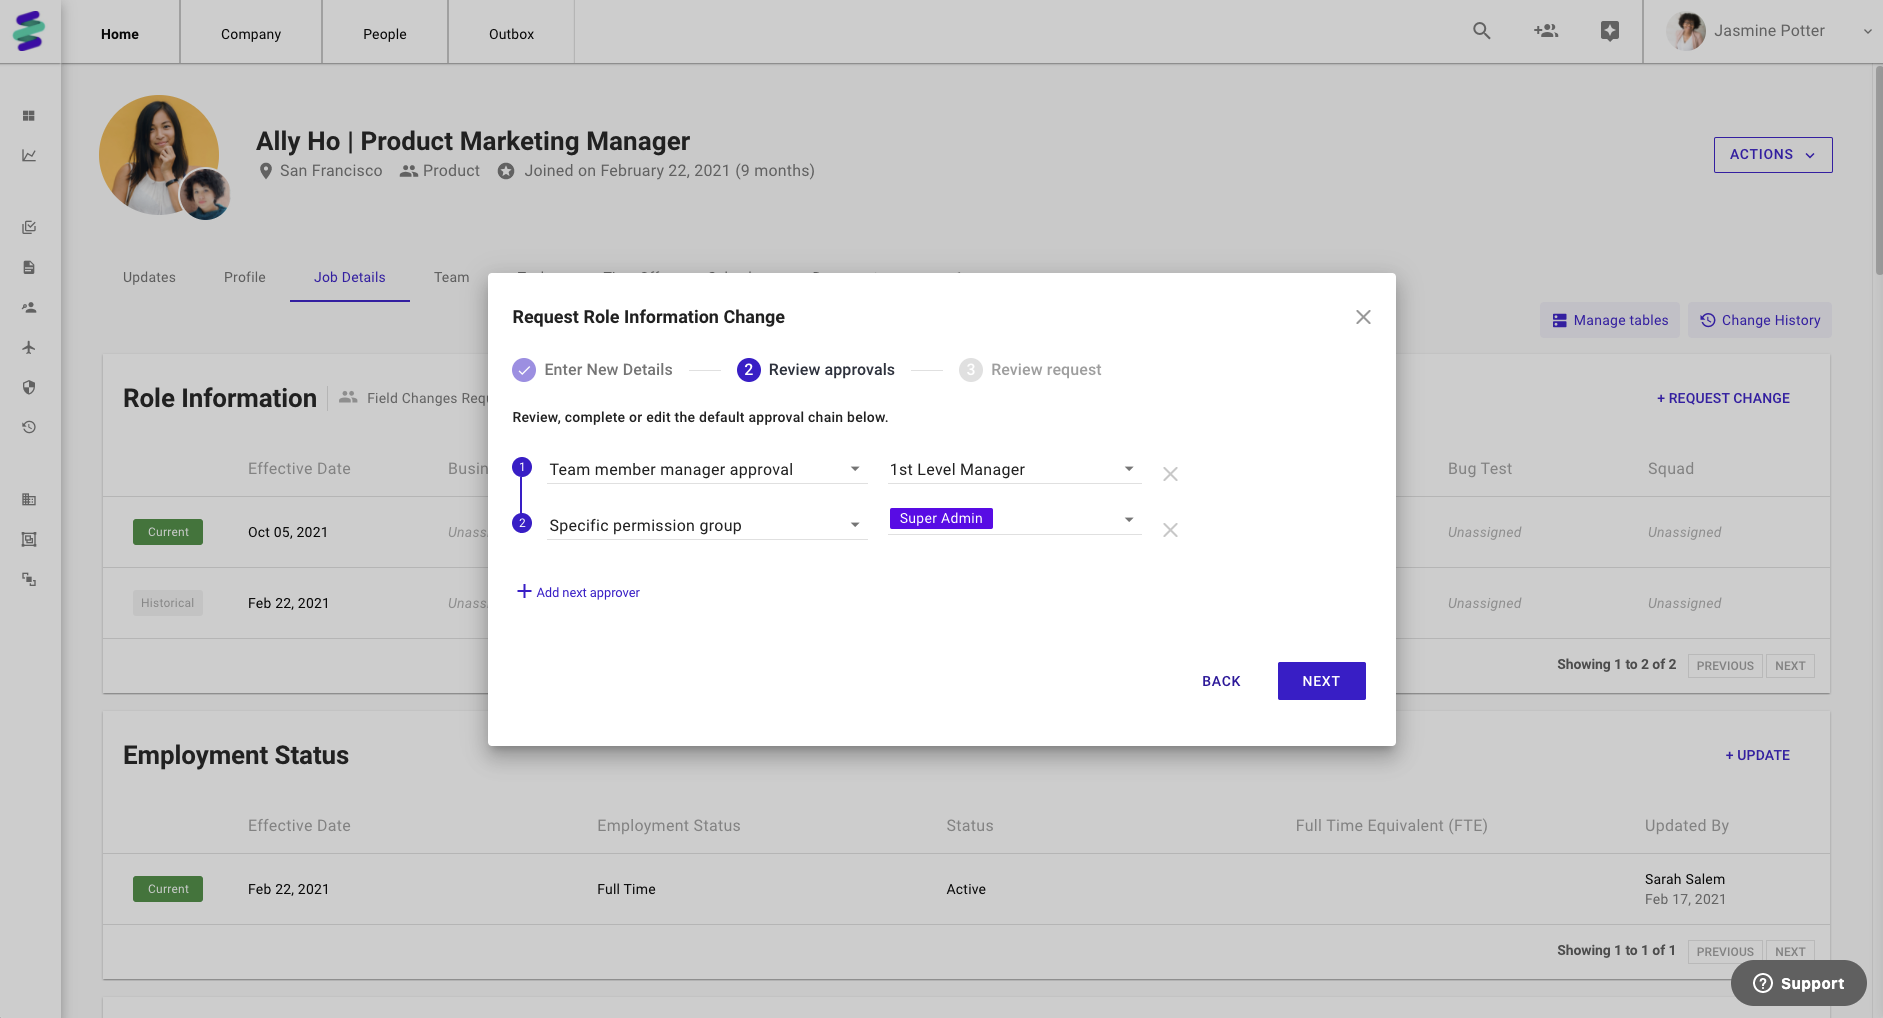Open the Team member manager approval dropdown
Viewport: 1883px width, 1018px height.
[x=706, y=469]
